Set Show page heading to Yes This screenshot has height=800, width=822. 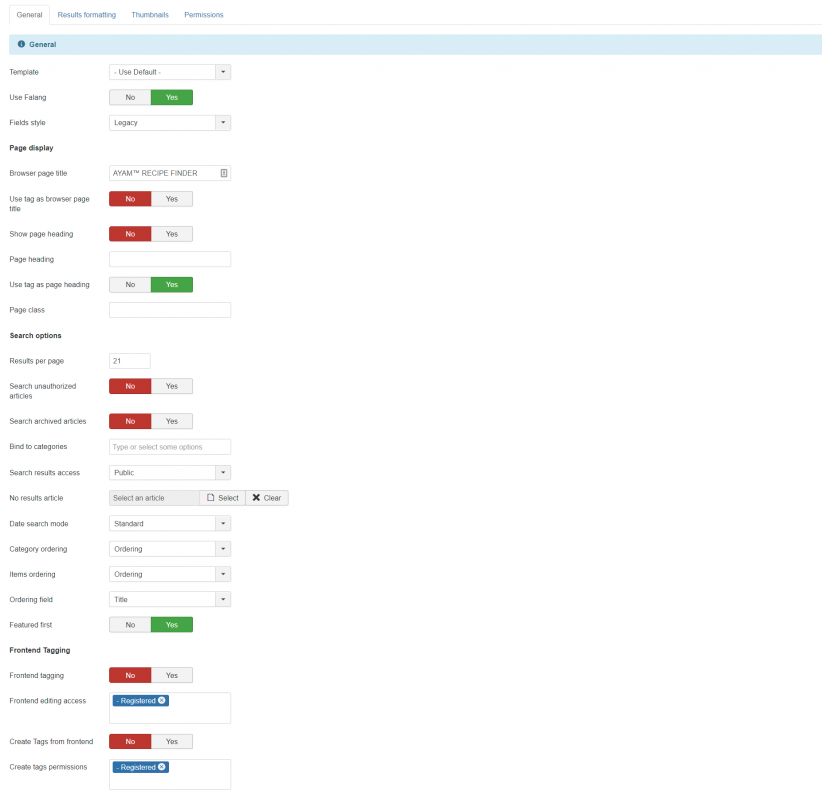[172, 234]
